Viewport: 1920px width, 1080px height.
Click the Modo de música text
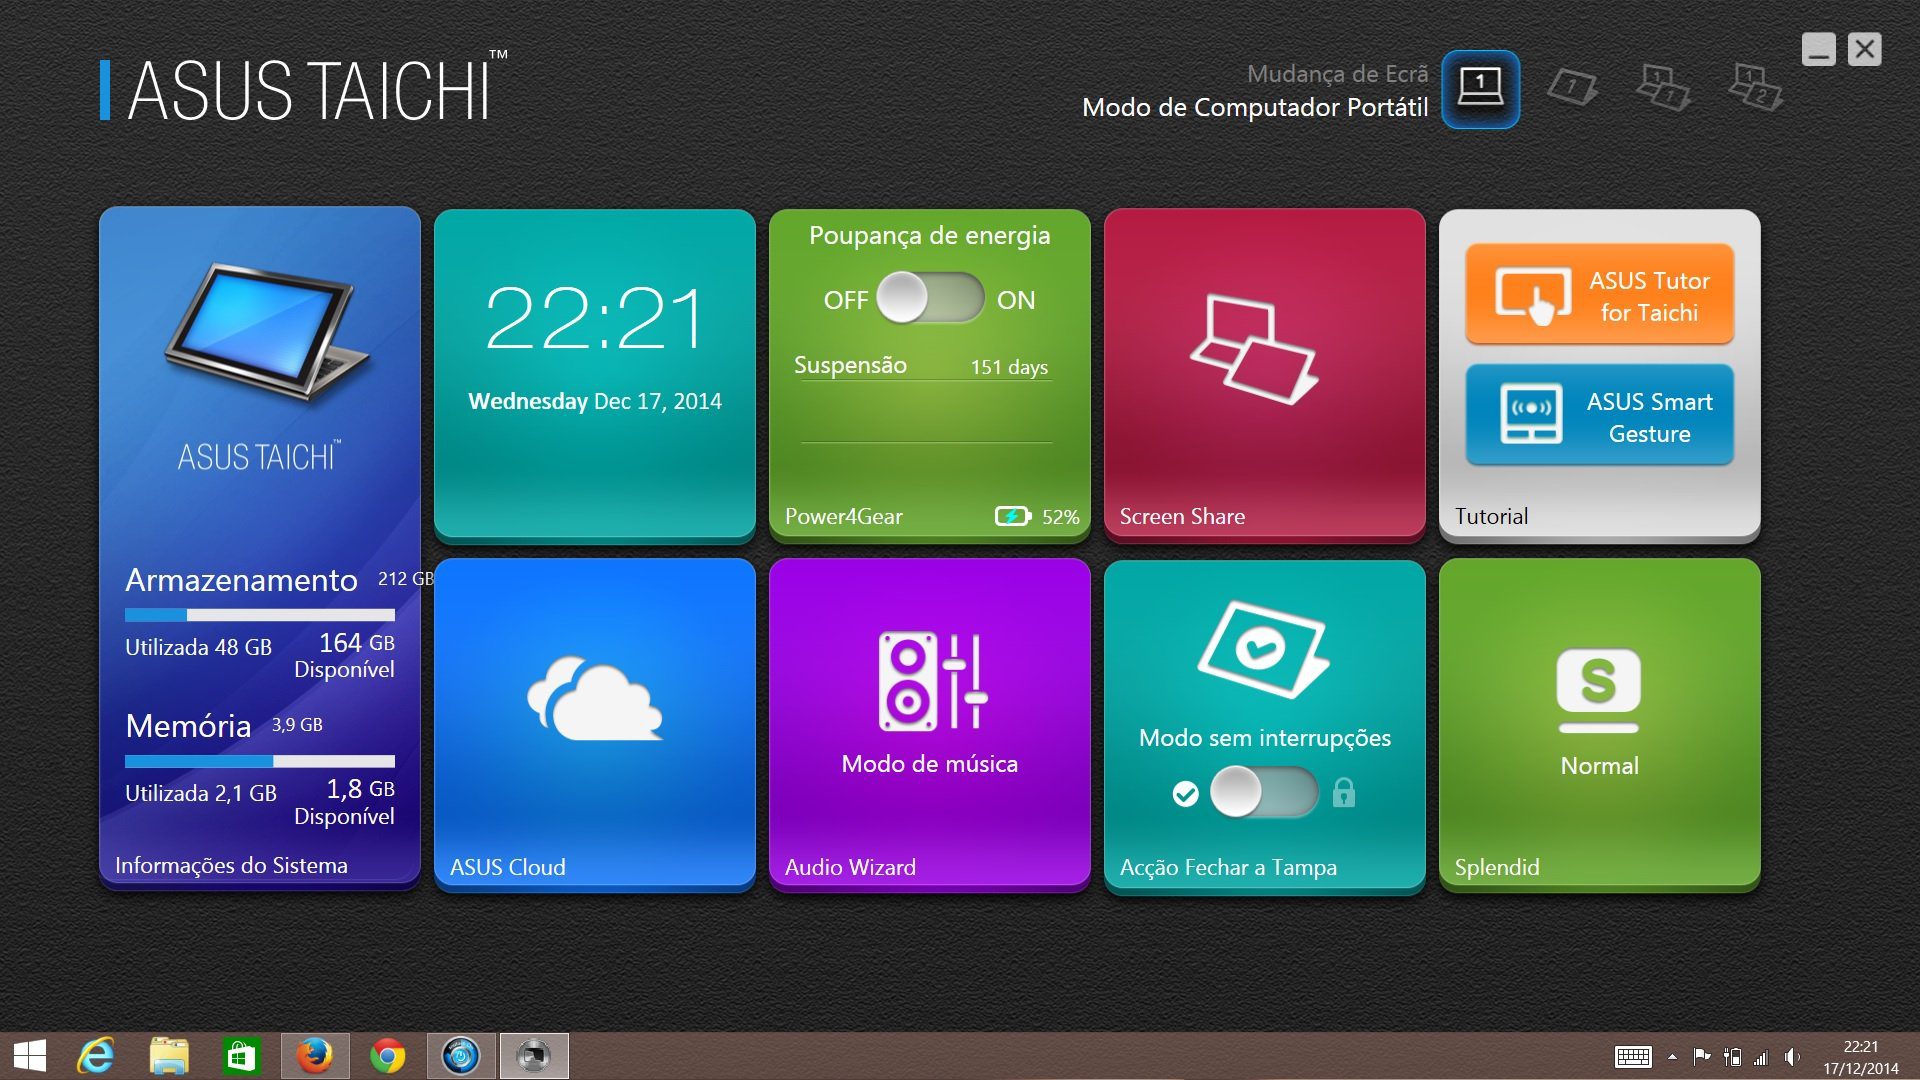coord(929,764)
